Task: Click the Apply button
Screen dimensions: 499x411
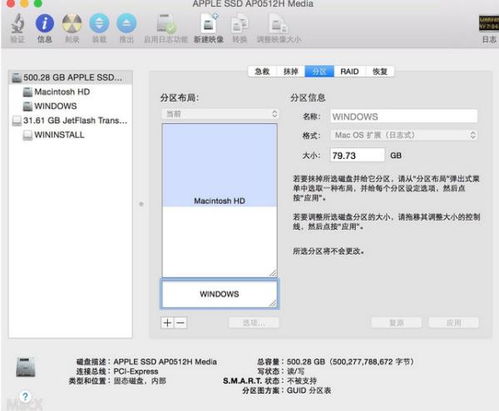Action: click(454, 322)
